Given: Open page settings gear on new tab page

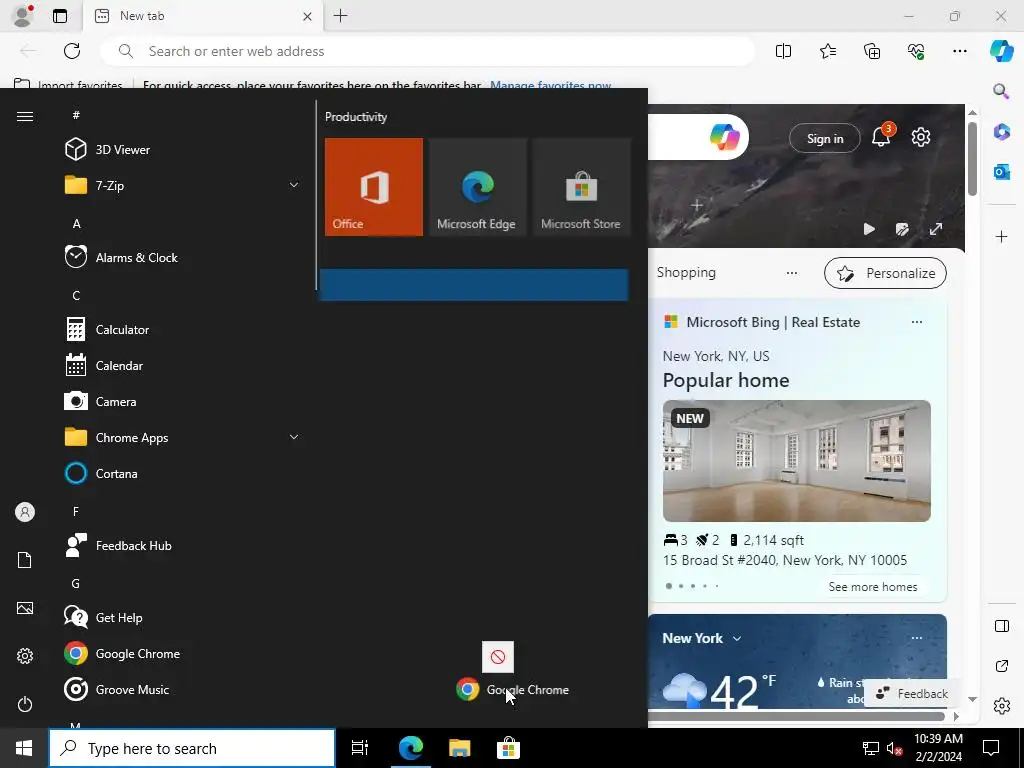Looking at the screenshot, I should point(921,137).
